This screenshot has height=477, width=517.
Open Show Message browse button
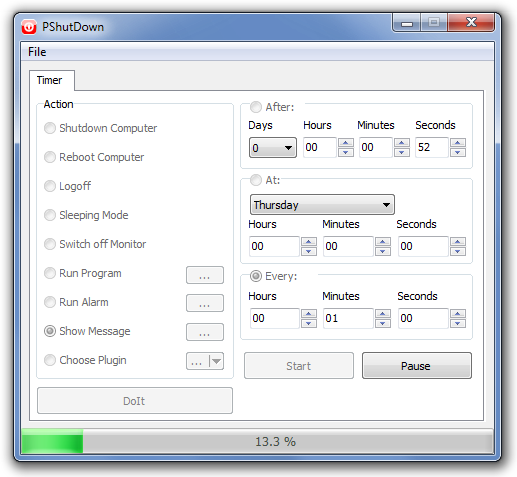205,332
